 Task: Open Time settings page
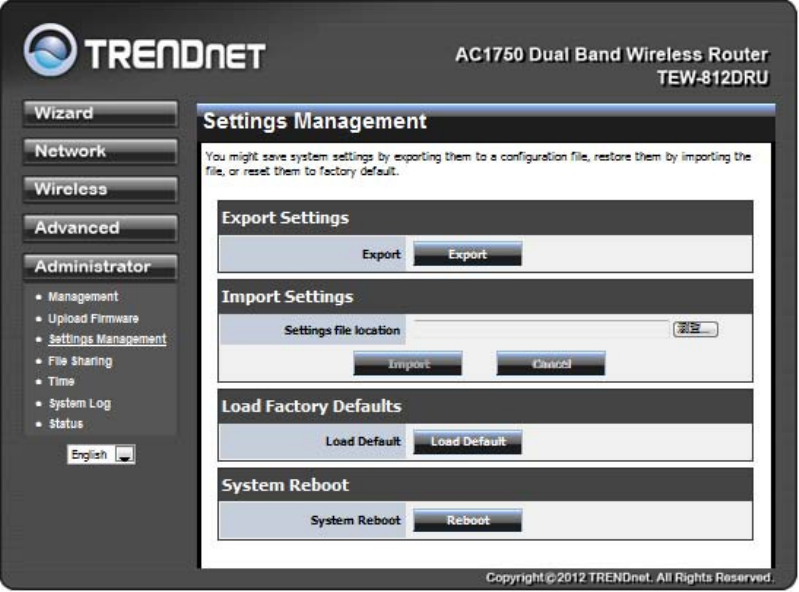coord(61,382)
